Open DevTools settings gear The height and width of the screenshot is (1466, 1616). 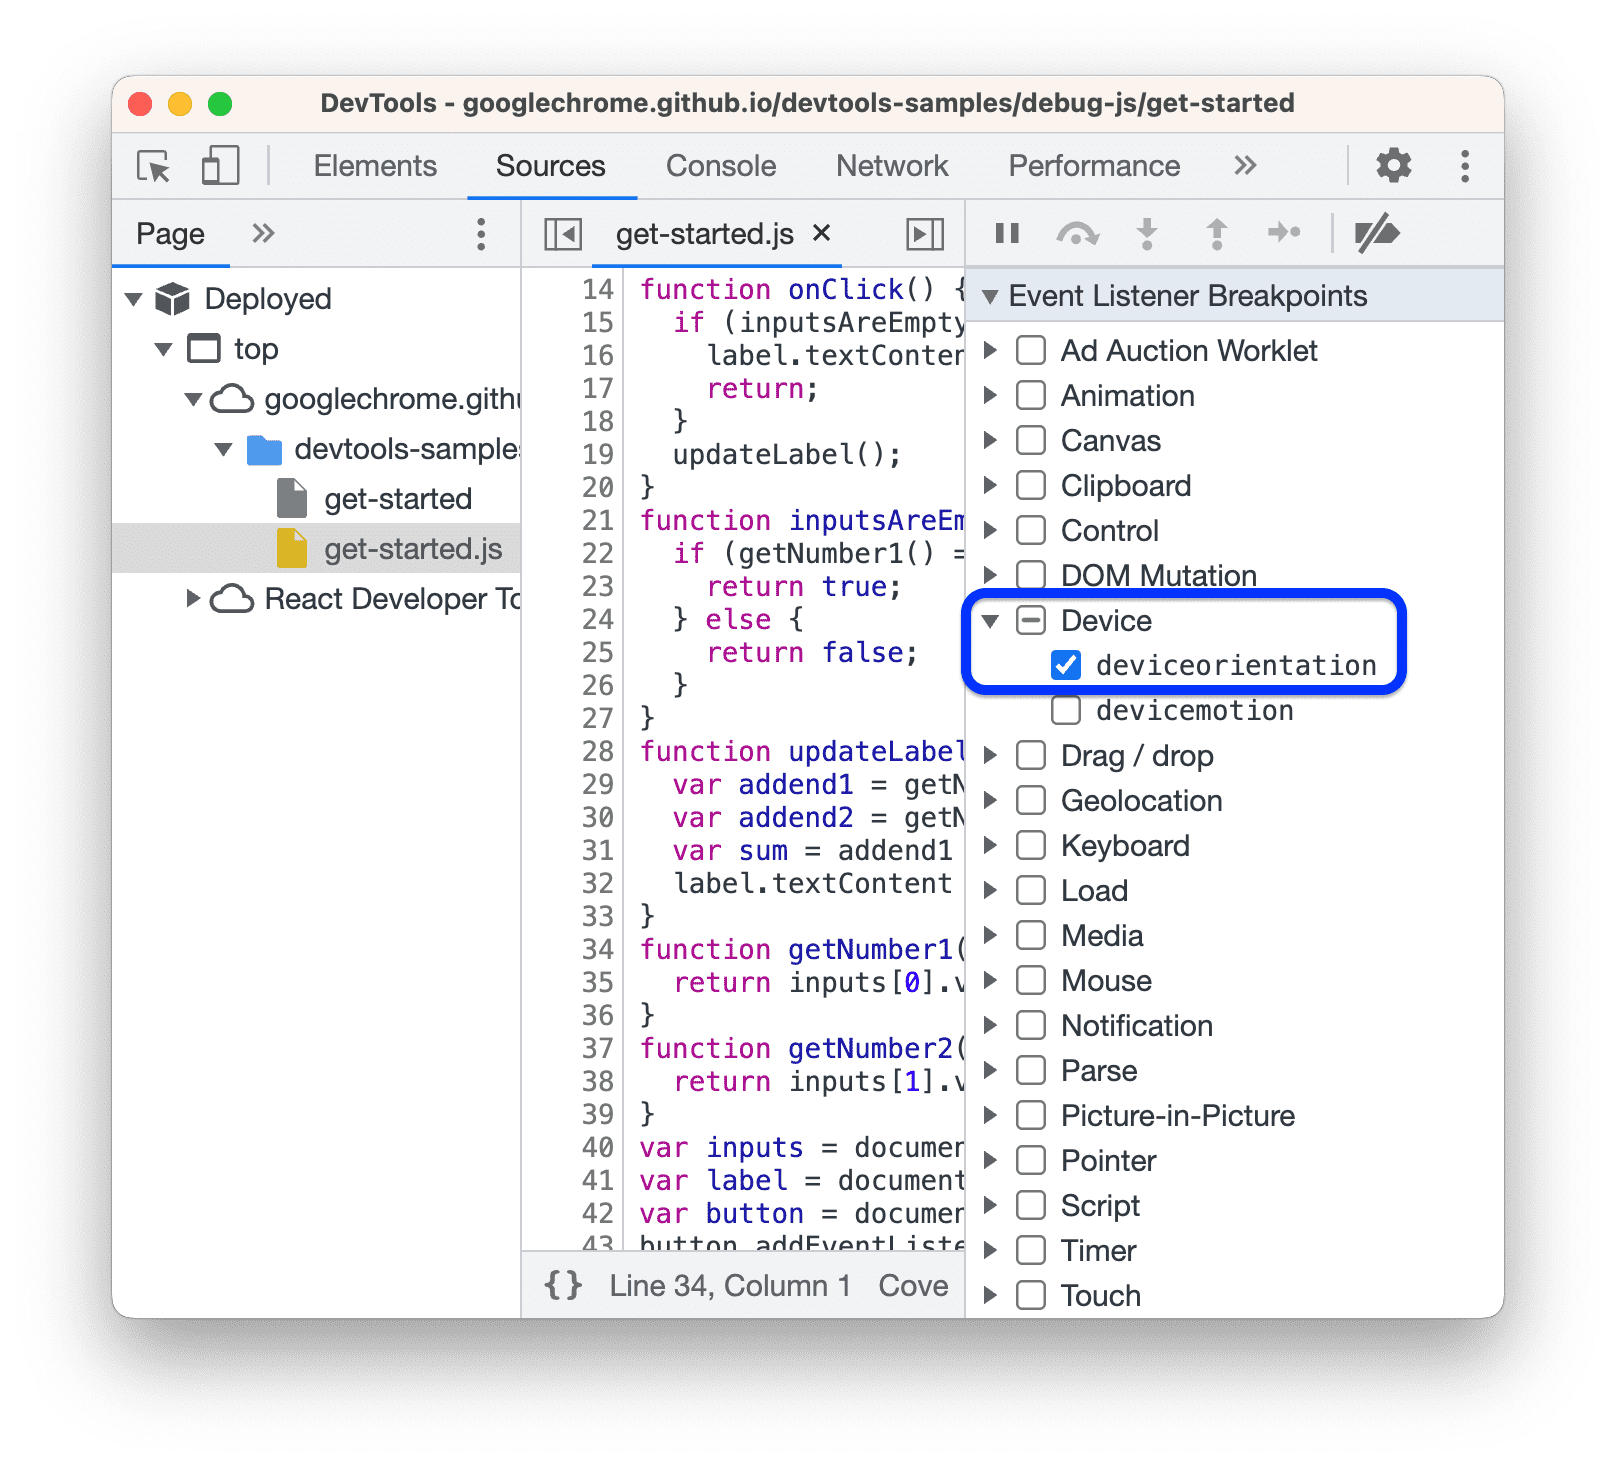click(x=1394, y=166)
